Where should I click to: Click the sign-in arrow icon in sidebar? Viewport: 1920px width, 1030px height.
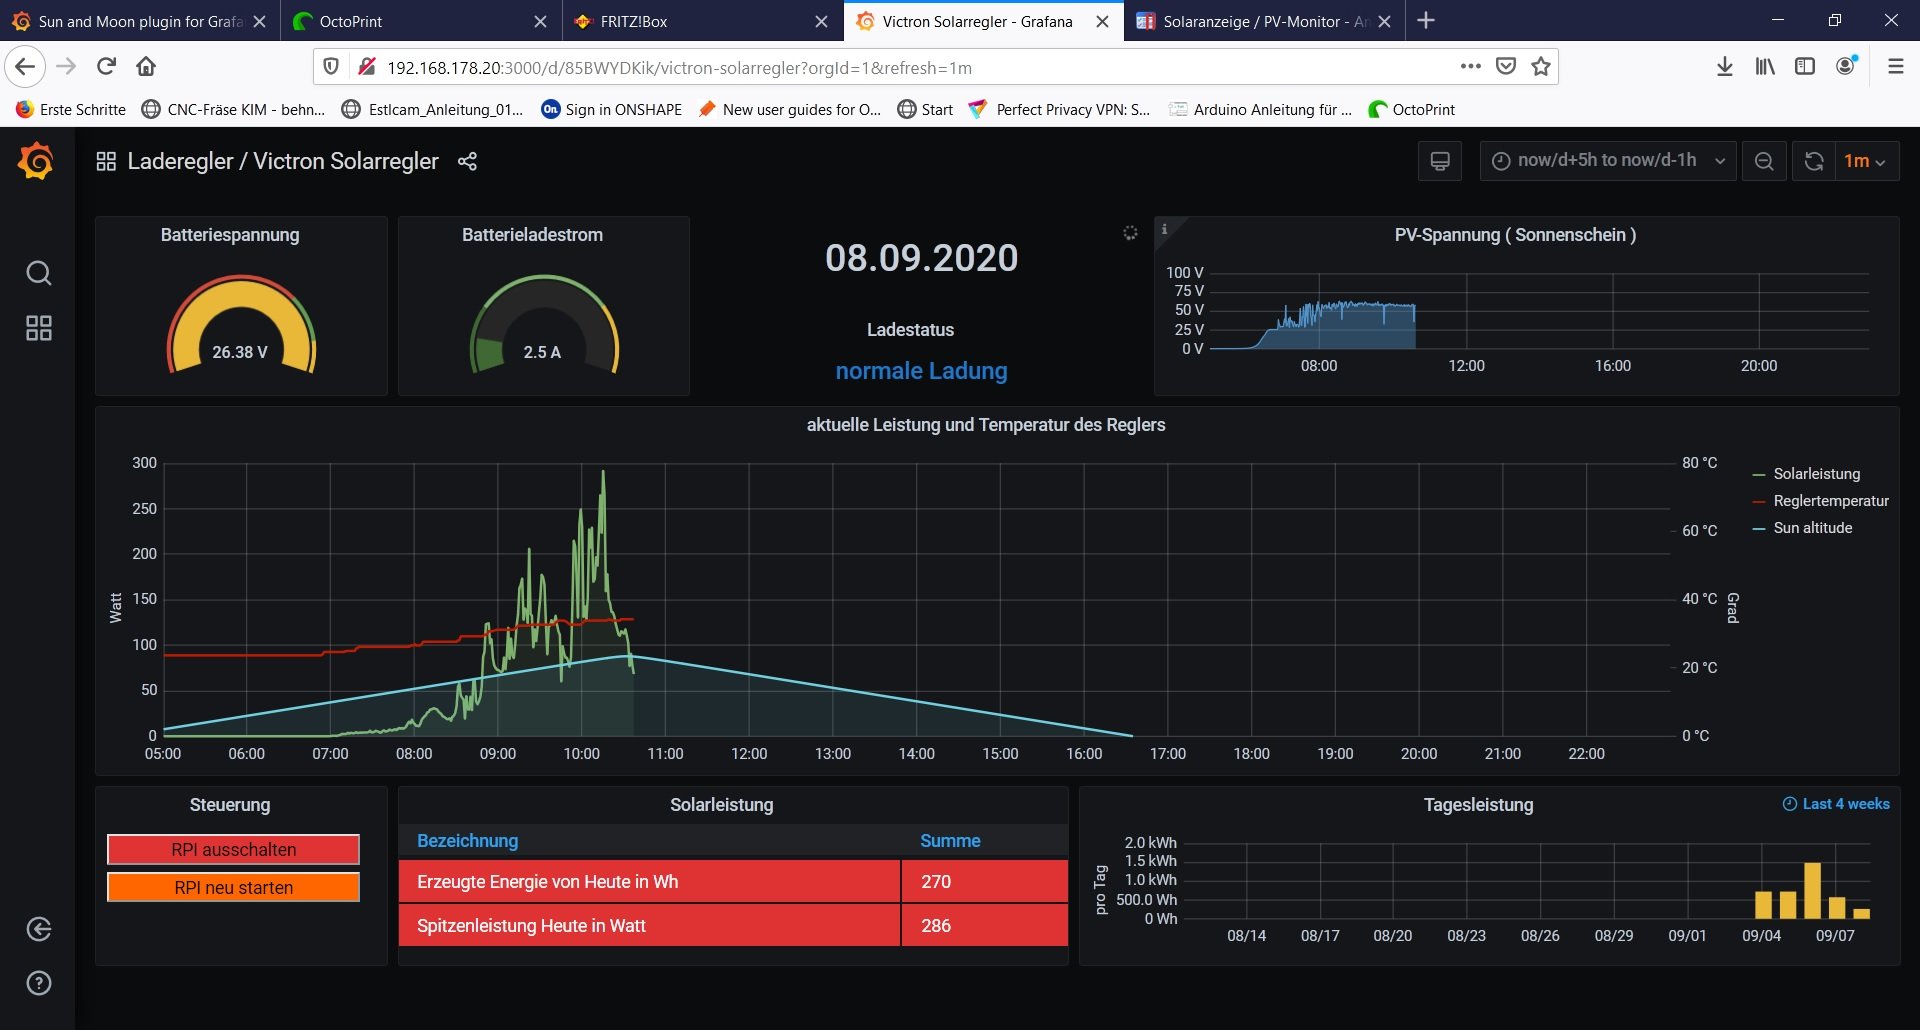click(x=38, y=929)
